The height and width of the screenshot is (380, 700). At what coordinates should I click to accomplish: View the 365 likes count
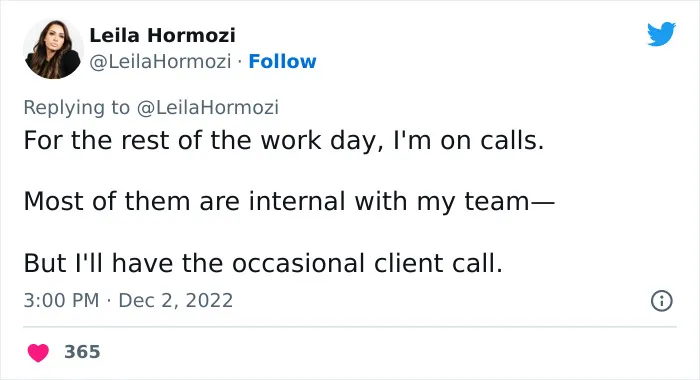(82, 352)
